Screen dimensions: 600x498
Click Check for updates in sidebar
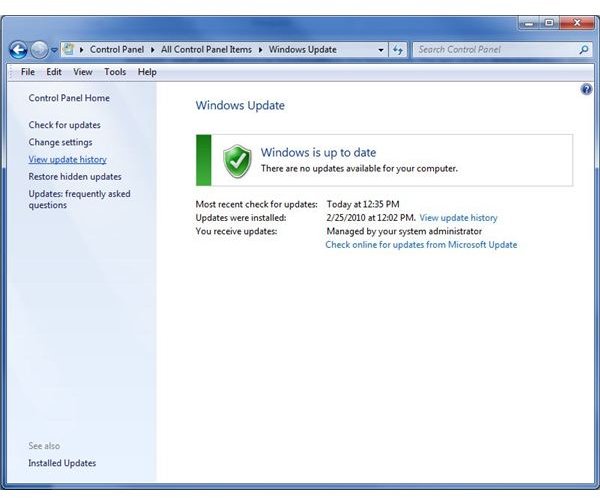64,125
